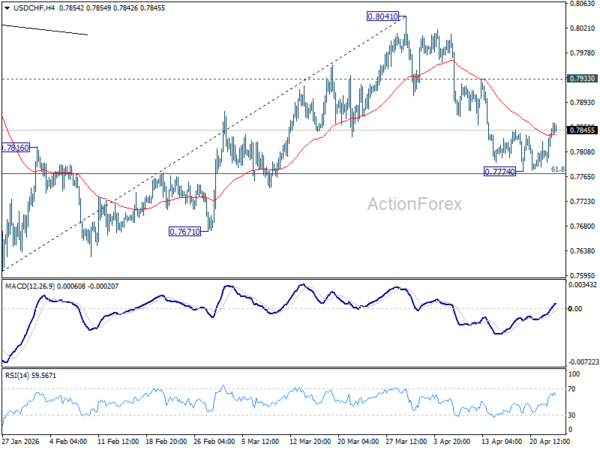Viewport: 600px width, 450px height.
Task: Click the 0.77230 price axis value
Action: click(582, 202)
